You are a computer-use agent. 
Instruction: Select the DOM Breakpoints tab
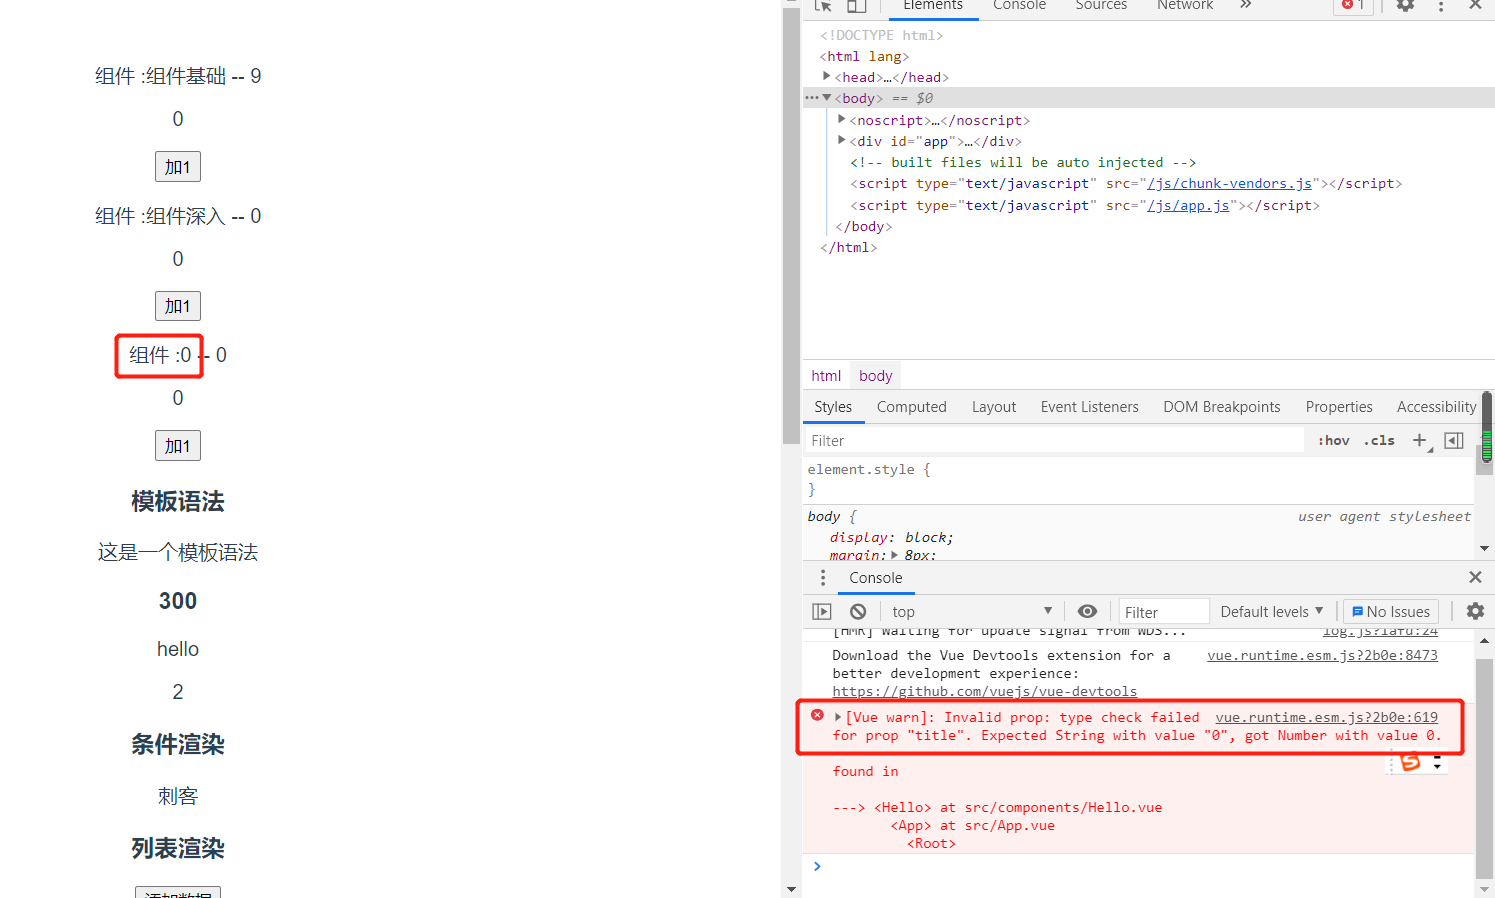(1222, 407)
